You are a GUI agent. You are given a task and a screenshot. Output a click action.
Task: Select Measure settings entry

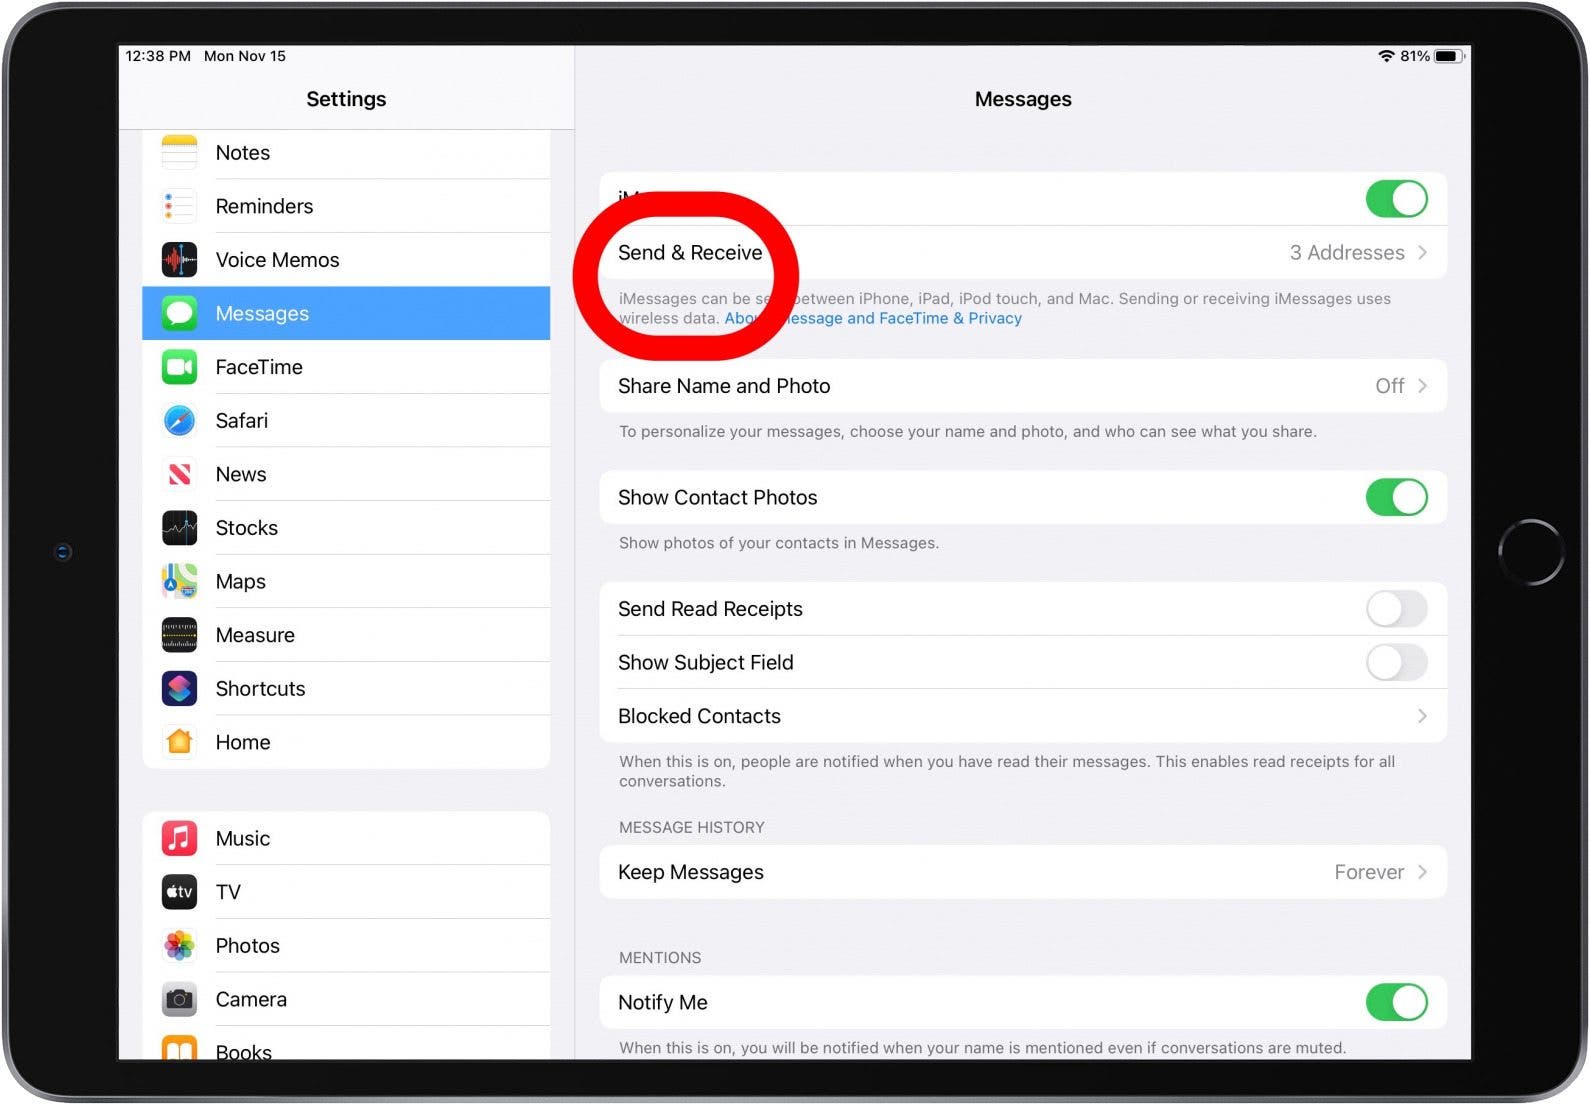pyautogui.click(x=346, y=635)
